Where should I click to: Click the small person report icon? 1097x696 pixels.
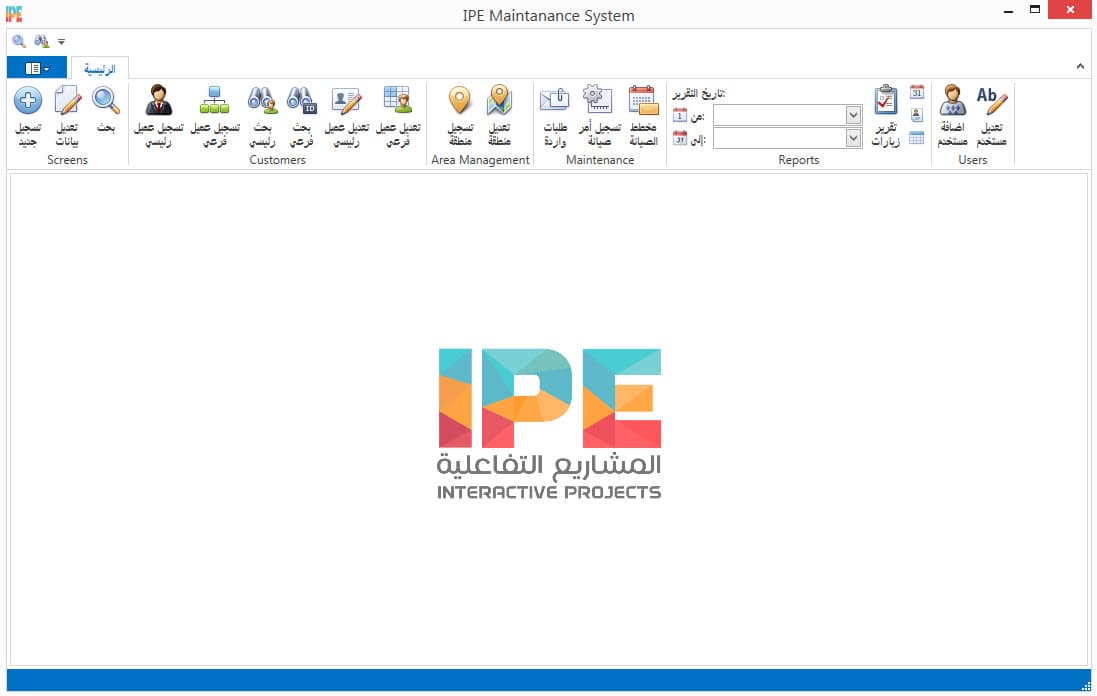[x=916, y=115]
